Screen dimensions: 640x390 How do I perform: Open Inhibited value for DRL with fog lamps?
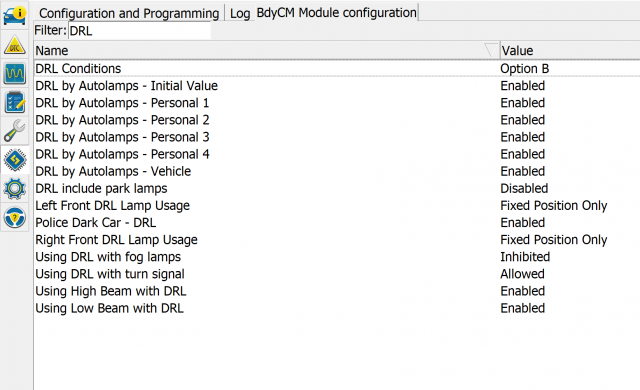[x=525, y=257]
